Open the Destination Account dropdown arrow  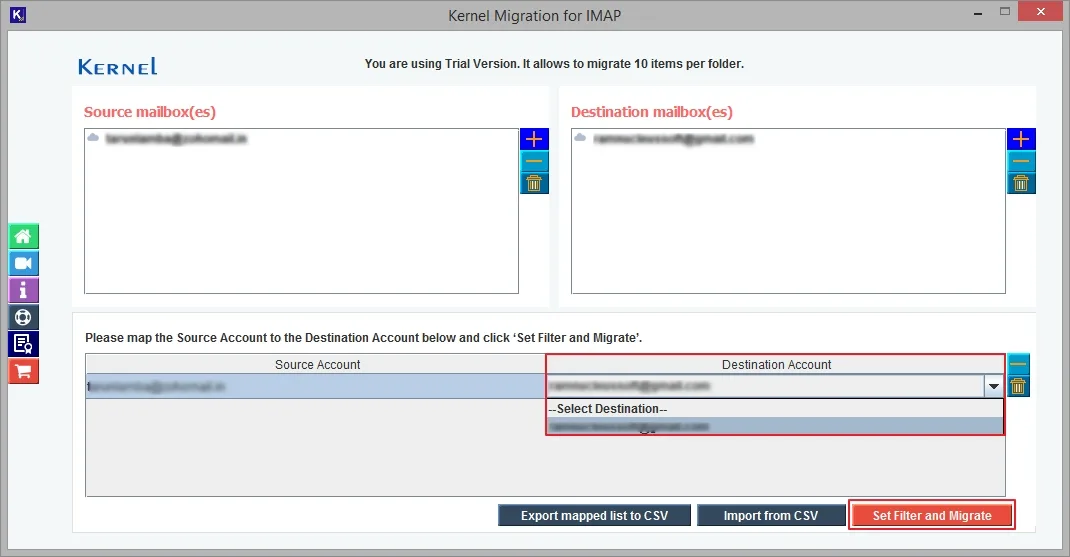tap(994, 386)
